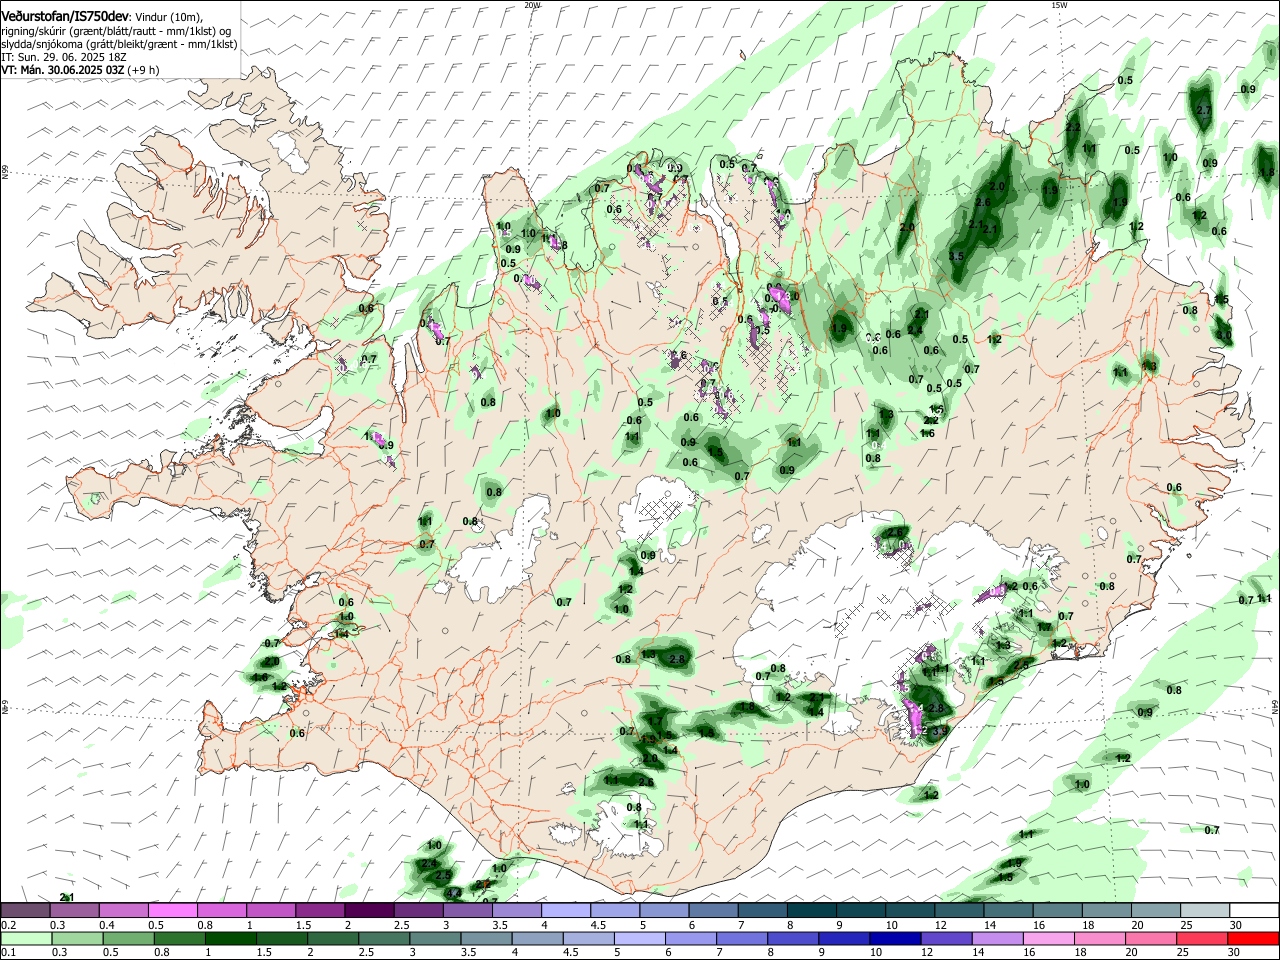
Task: Click the forecast valid time 'VT: Mán. 30.06.2025 03Z'
Action: click(x=62, y=70)
